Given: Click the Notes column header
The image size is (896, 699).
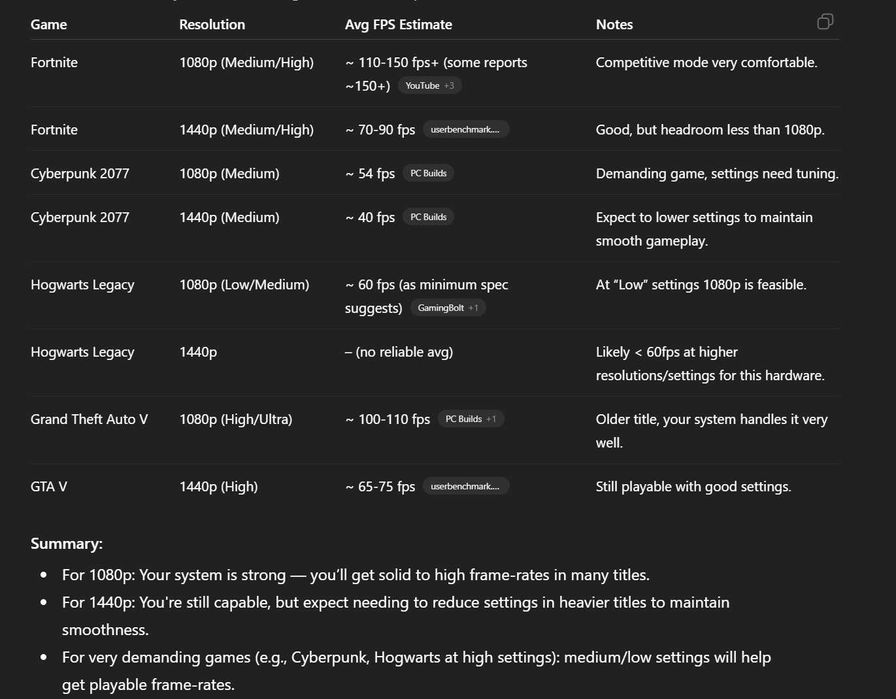Looking at the screenshot, I should [x=616, y=24].
